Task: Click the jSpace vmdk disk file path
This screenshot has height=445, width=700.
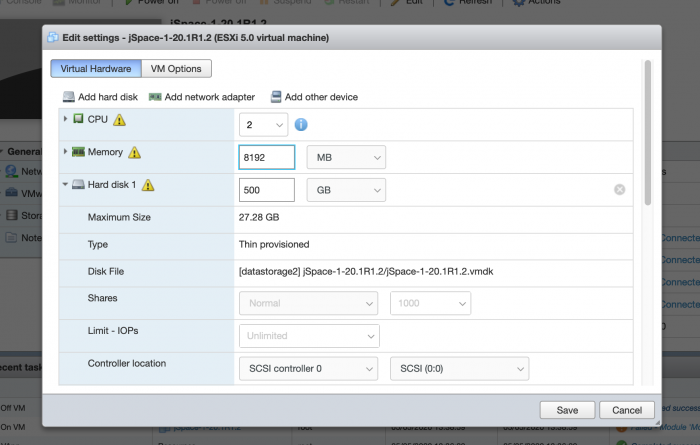Action: tap(366, 271)
